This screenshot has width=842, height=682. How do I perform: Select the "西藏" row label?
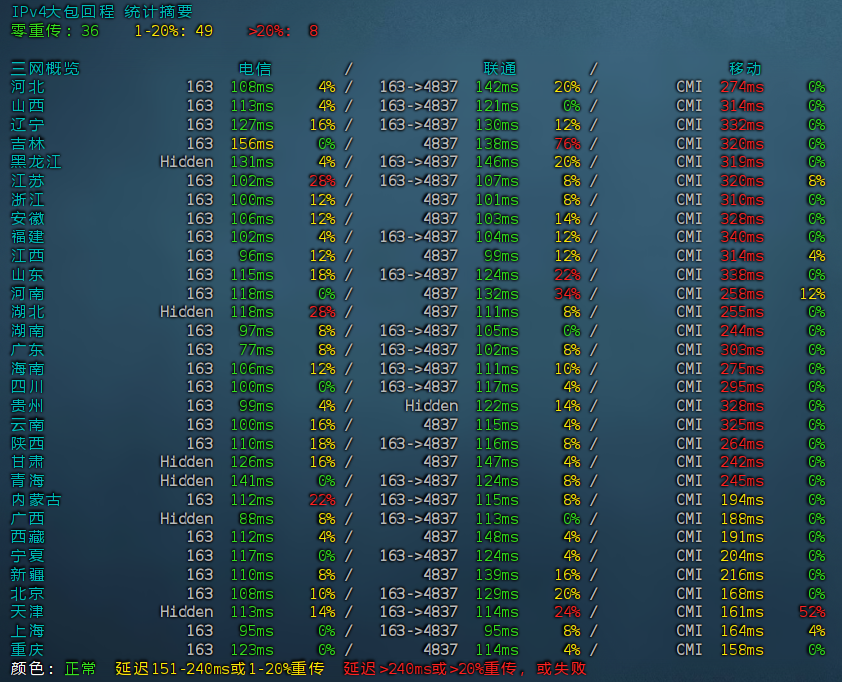click(28, 537)
